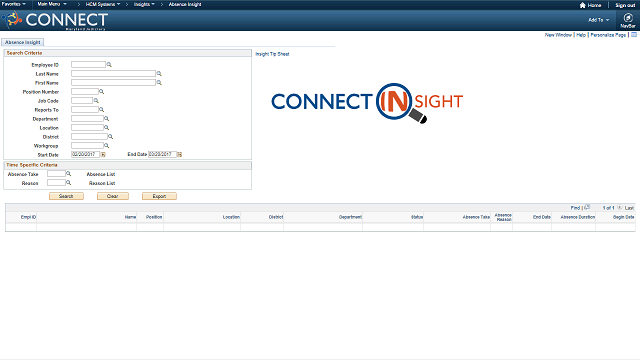Click the page options icon beside Personalize Page
The height and width of the screenshot is (360, 640).
634,35
